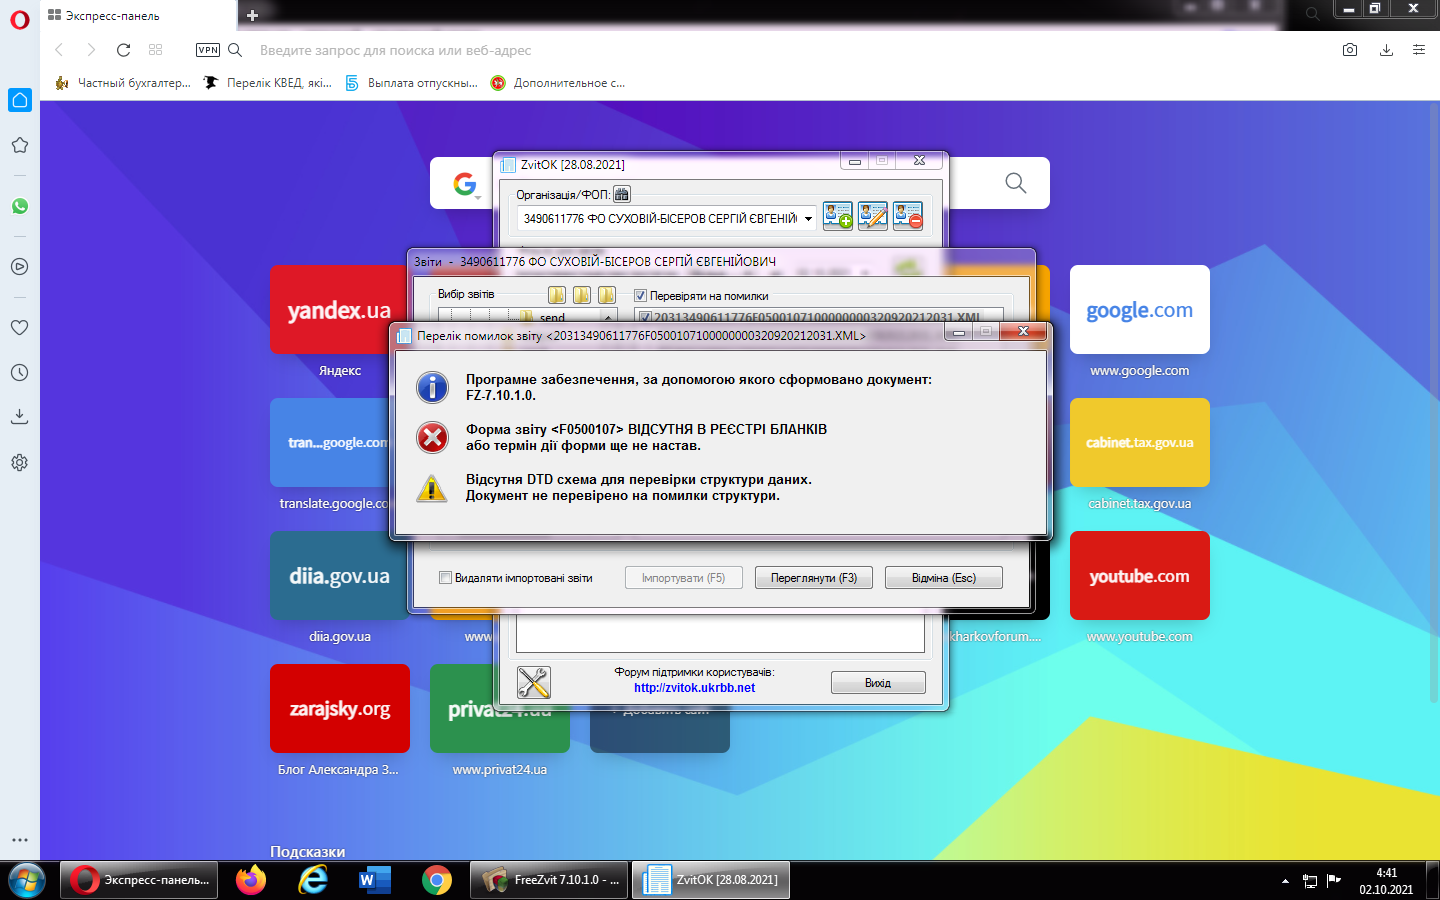This screenshot has height=900, width=1440.
Task: Toggle the VPN badge in the address bar
Action: pos(208,50)
